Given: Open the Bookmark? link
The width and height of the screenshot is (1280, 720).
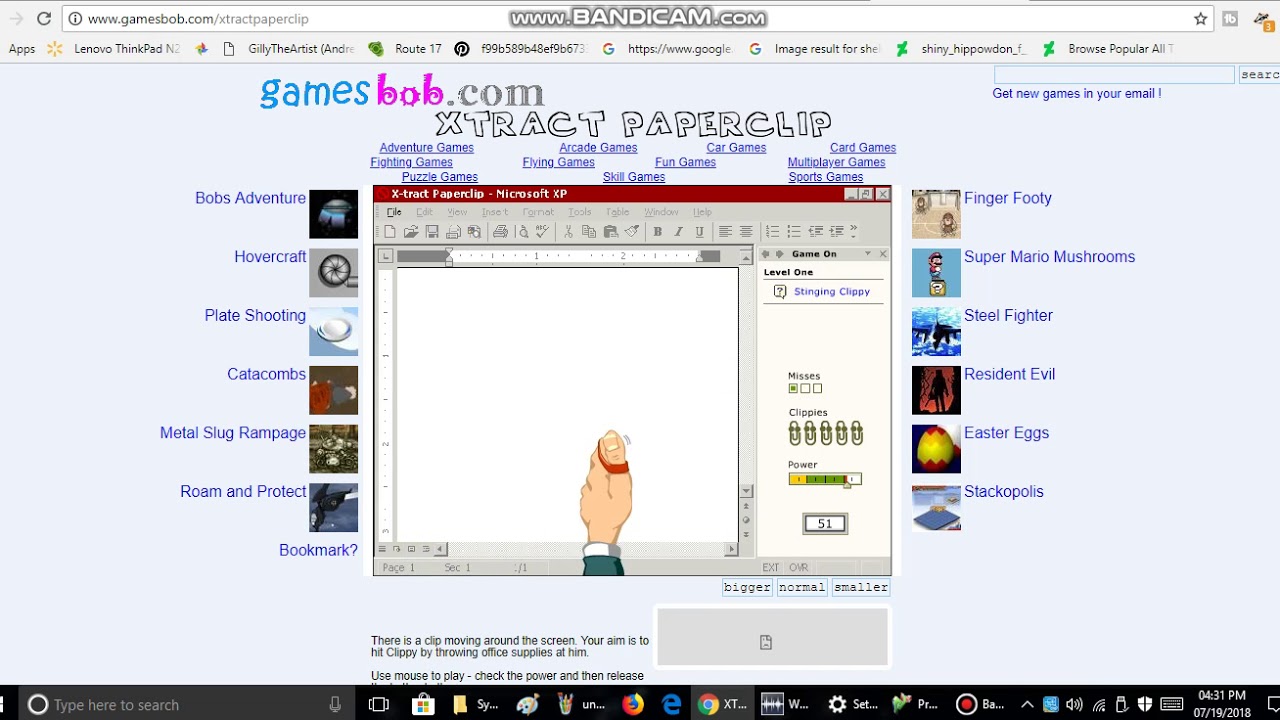Looking at the screenshot, I should pyautogui.click(x=318, y=550).
